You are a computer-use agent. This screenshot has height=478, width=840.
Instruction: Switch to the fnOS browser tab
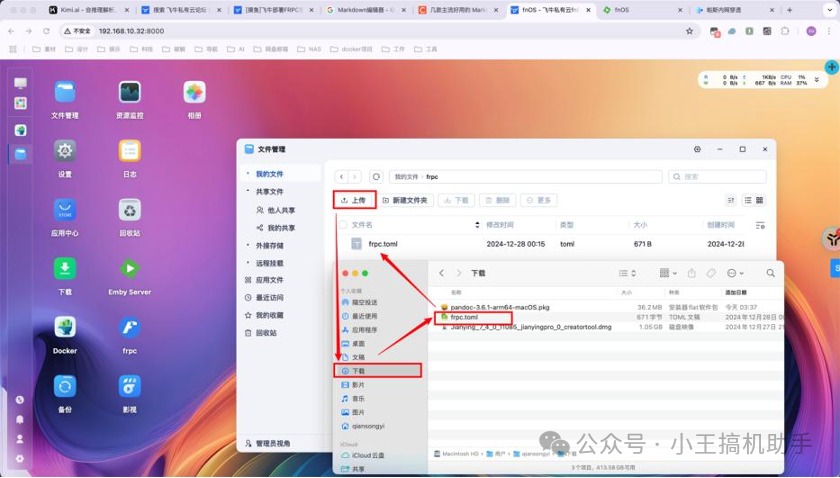point(620,9)
